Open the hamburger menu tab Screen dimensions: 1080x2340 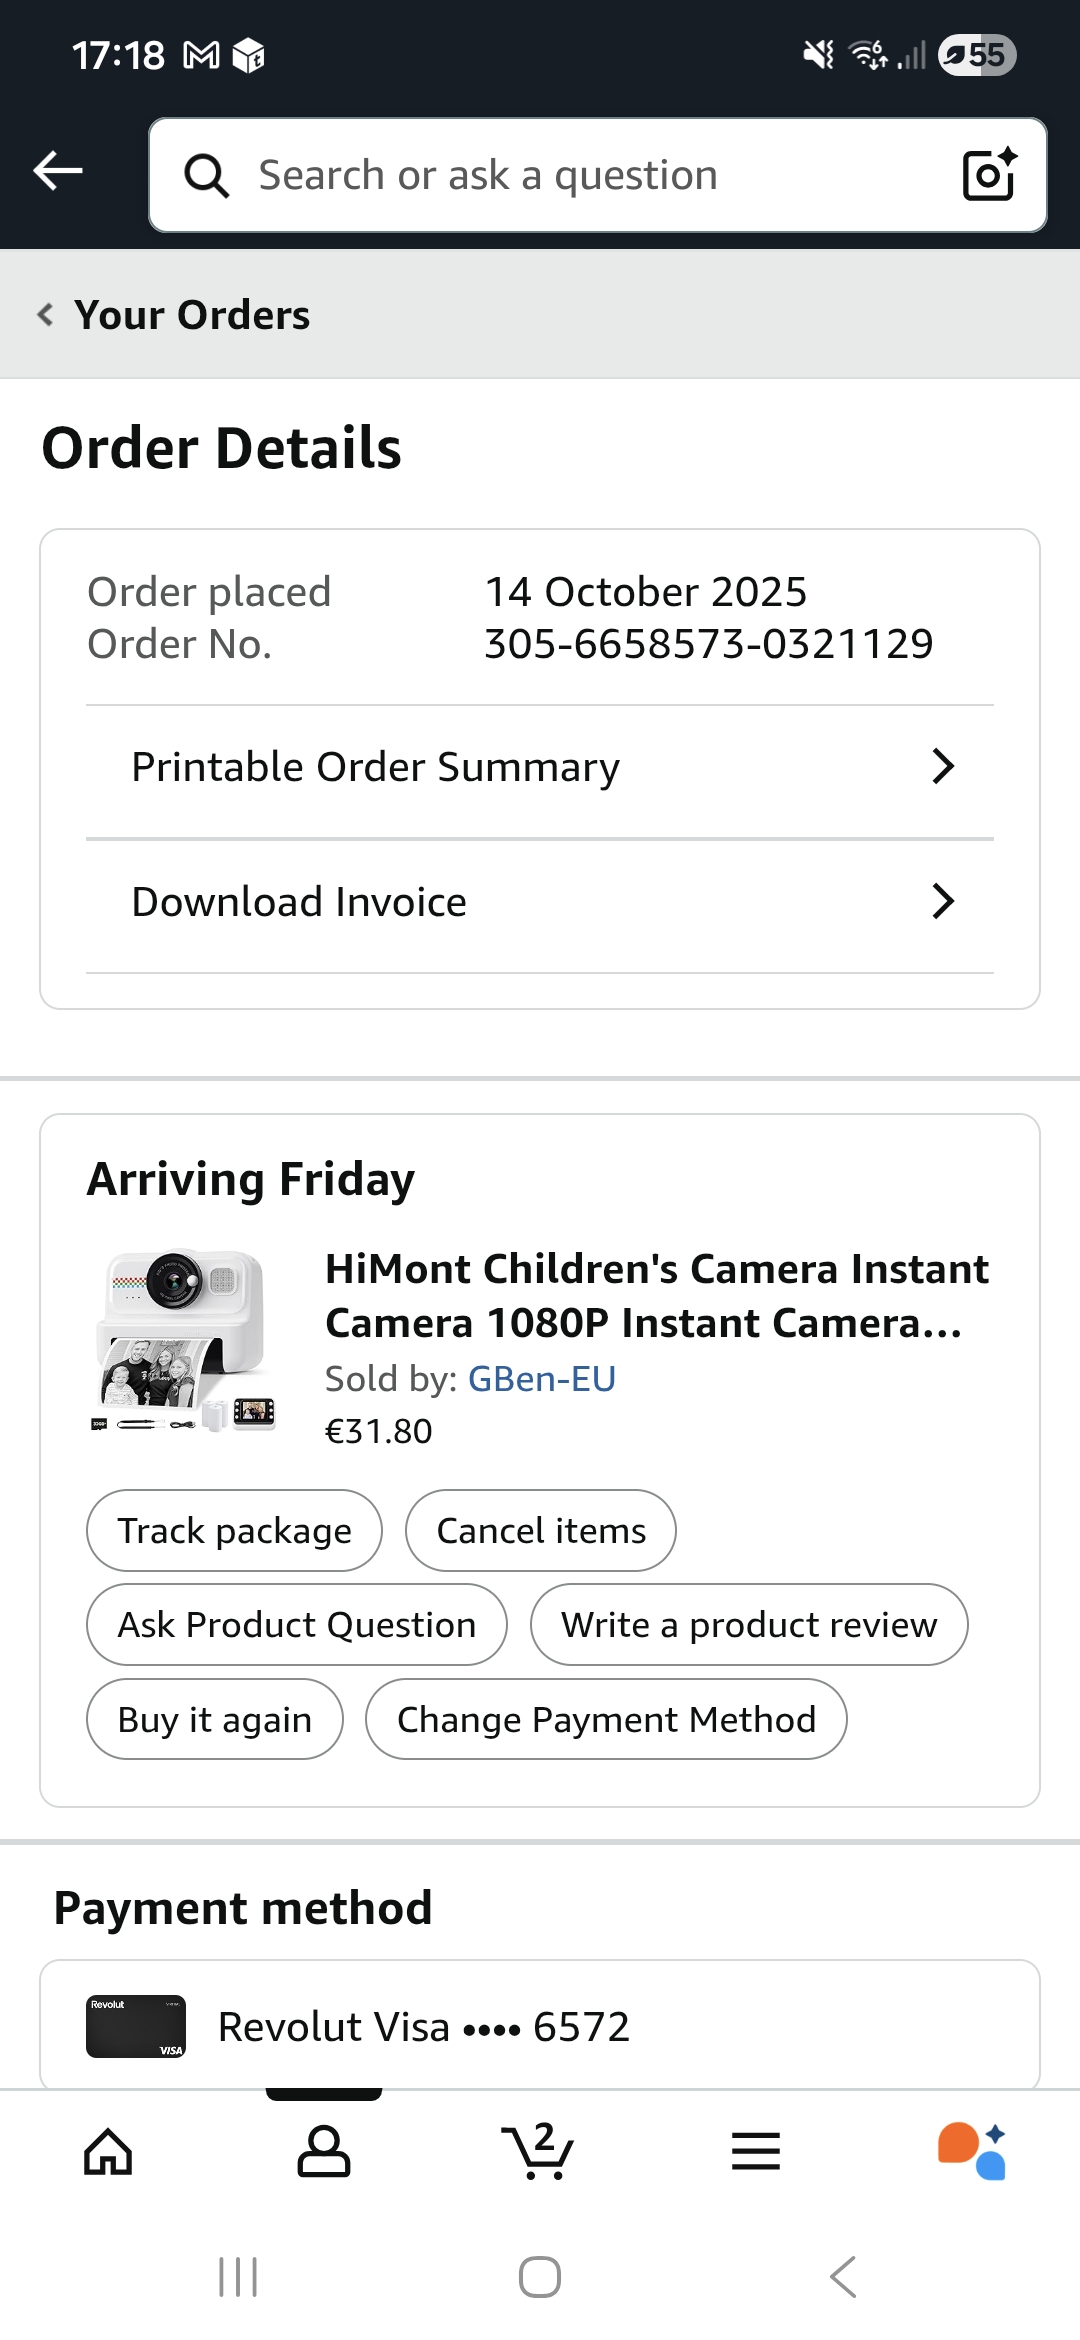[x=756, y=2152]
